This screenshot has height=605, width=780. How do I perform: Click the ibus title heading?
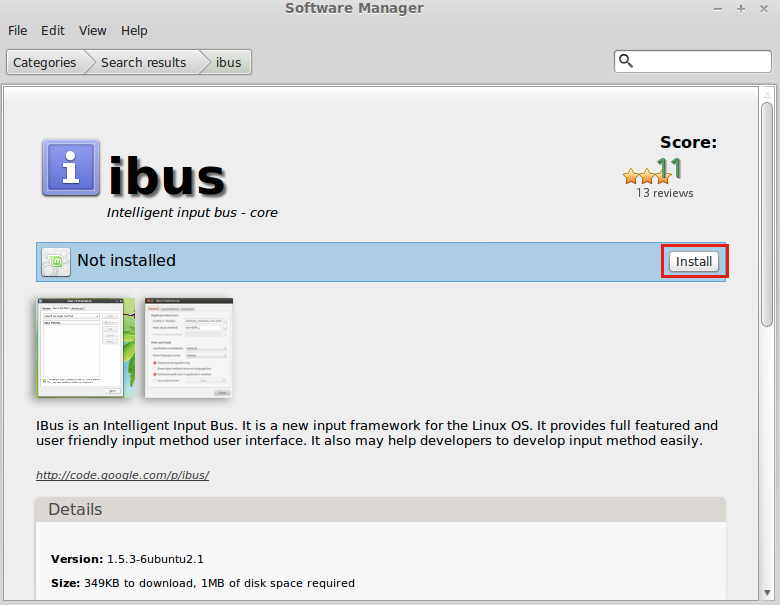point(167,176)
